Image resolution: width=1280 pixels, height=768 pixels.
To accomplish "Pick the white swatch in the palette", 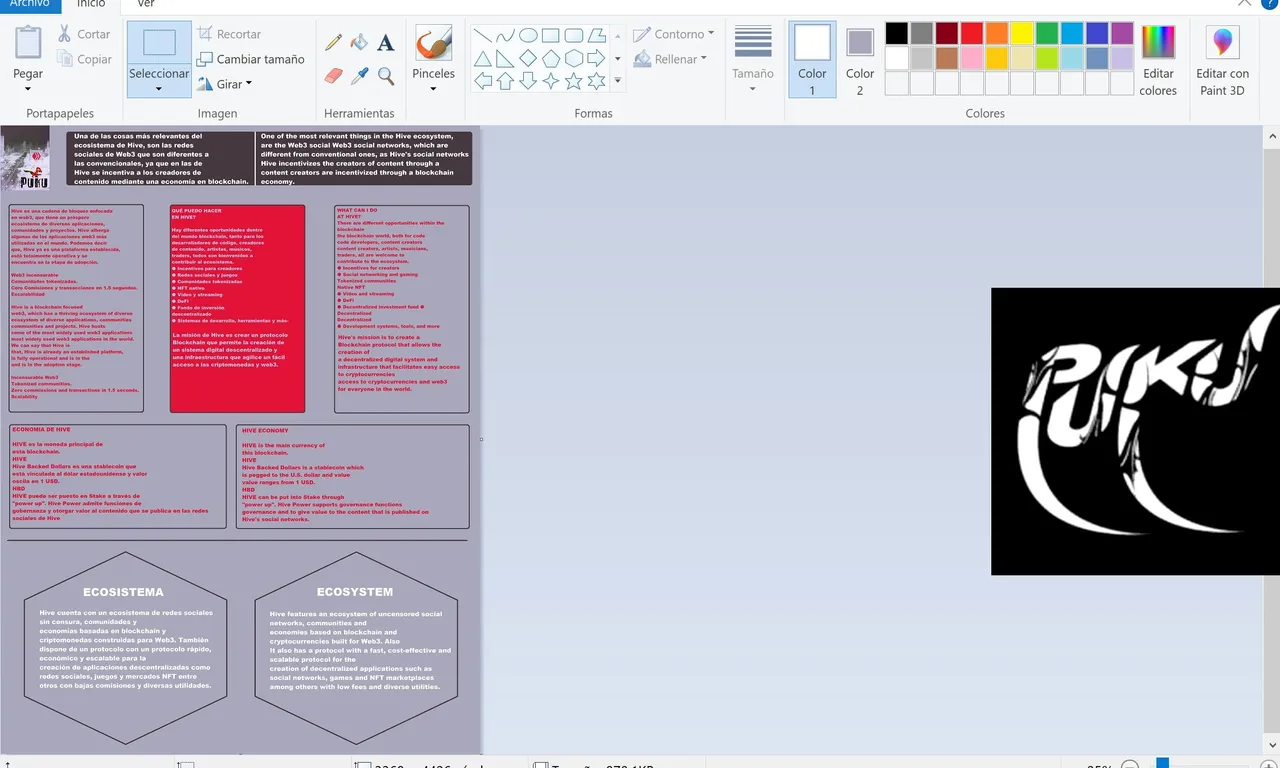I will [896, 58].
